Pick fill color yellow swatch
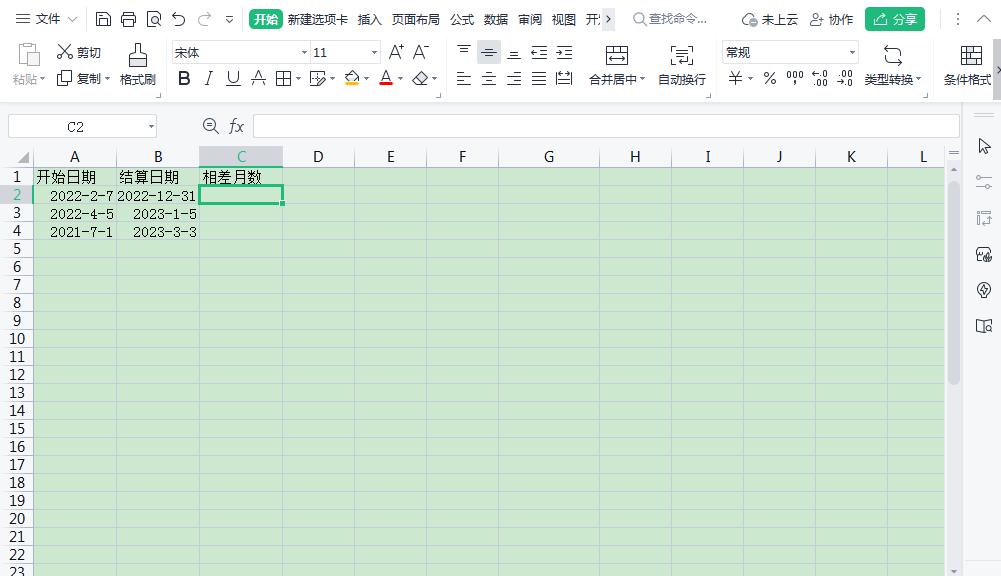Screen dimensions: 1001x576 352,79
